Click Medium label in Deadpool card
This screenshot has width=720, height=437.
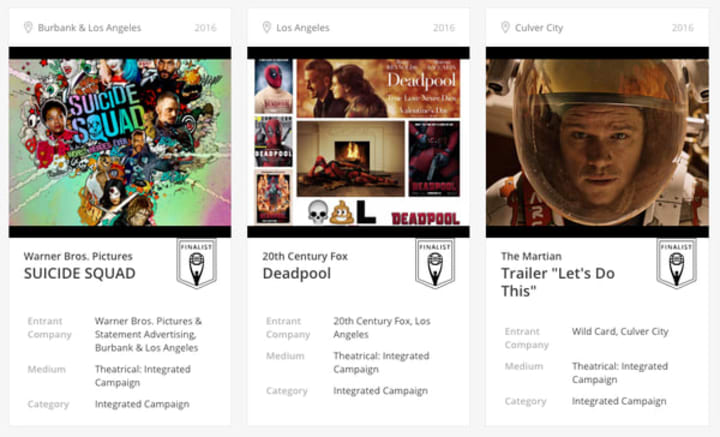tap(285, 356)
